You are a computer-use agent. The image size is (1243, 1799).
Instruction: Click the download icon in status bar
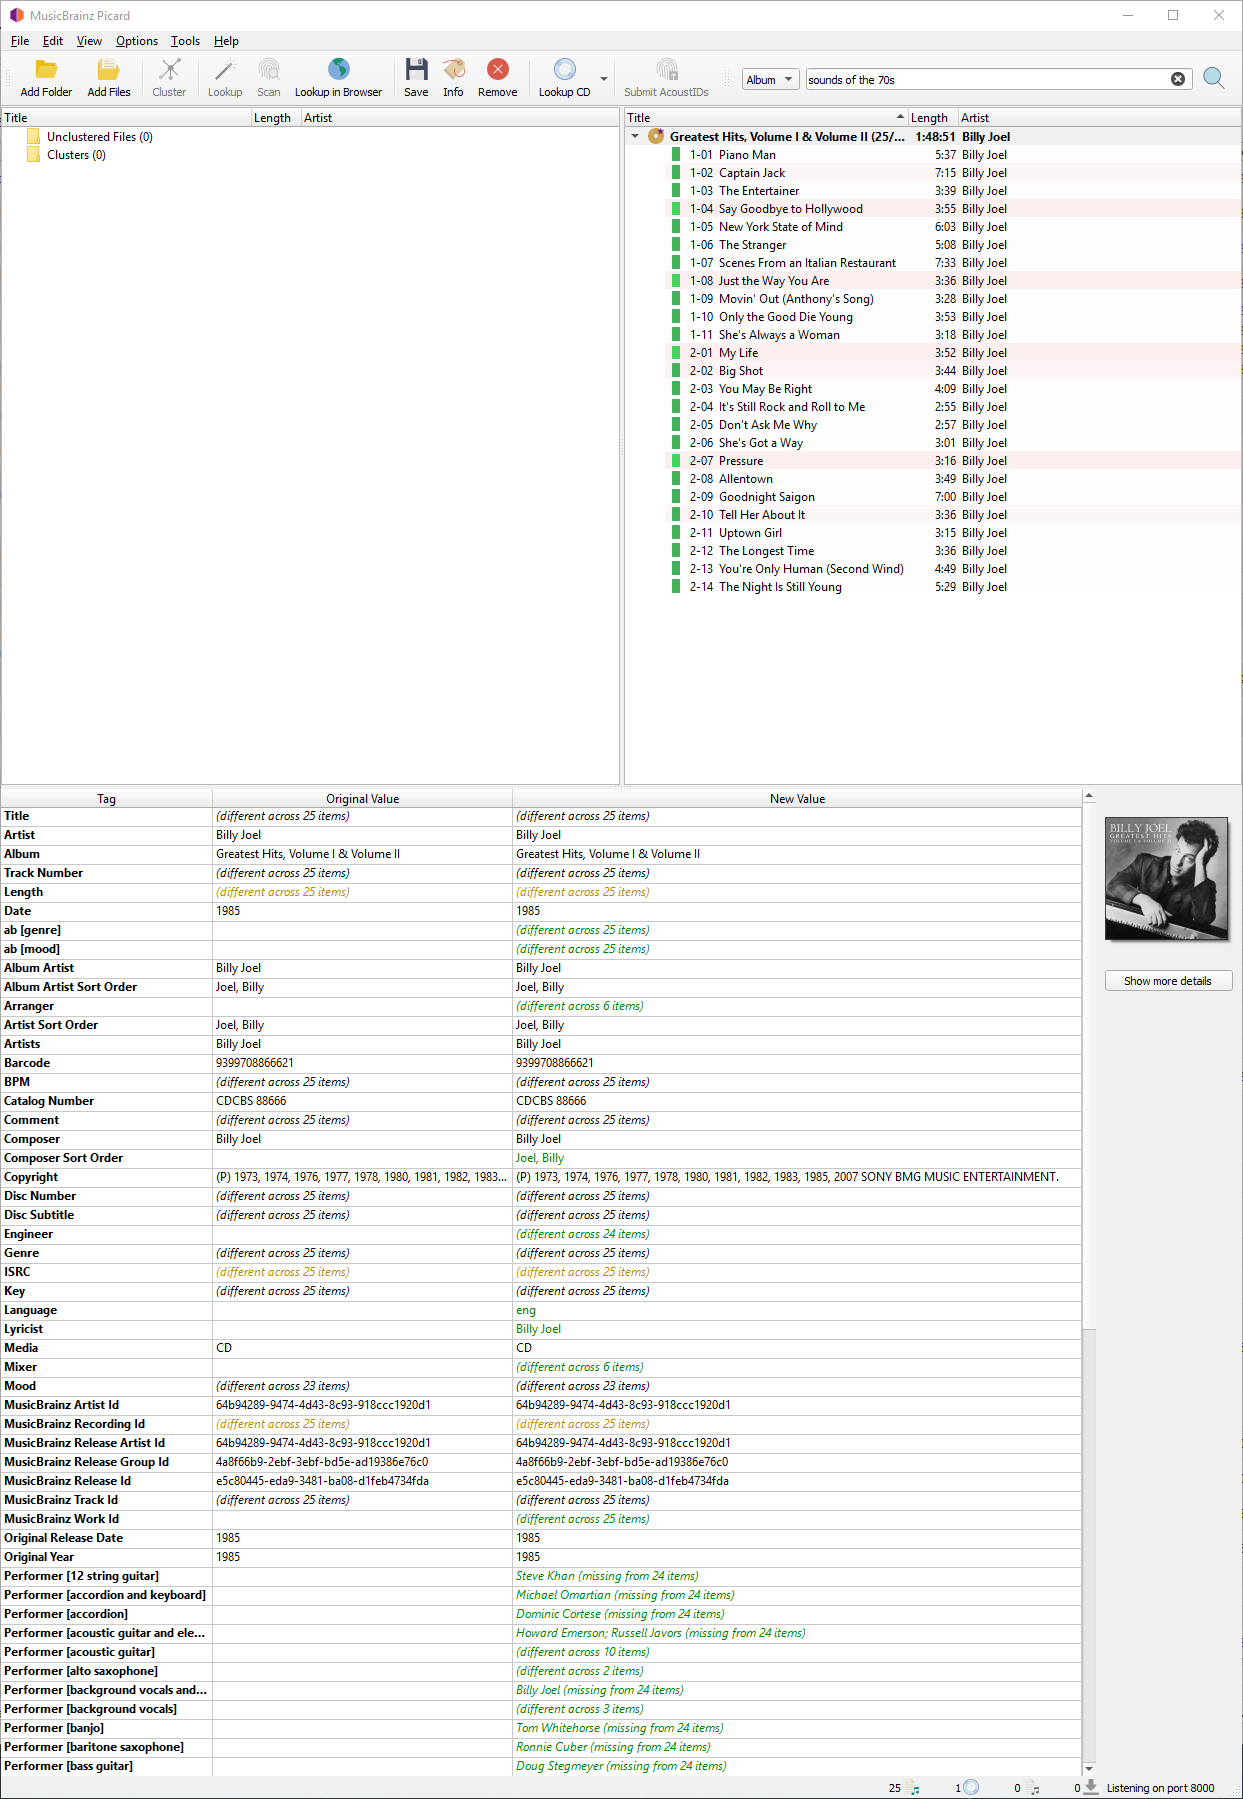(x=1091, y=1787)
